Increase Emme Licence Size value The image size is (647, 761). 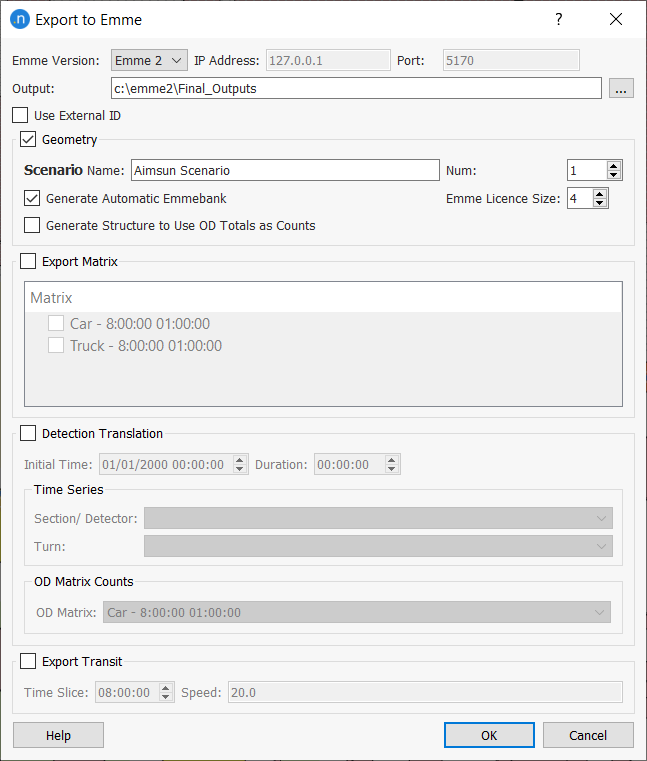point(600,194)
